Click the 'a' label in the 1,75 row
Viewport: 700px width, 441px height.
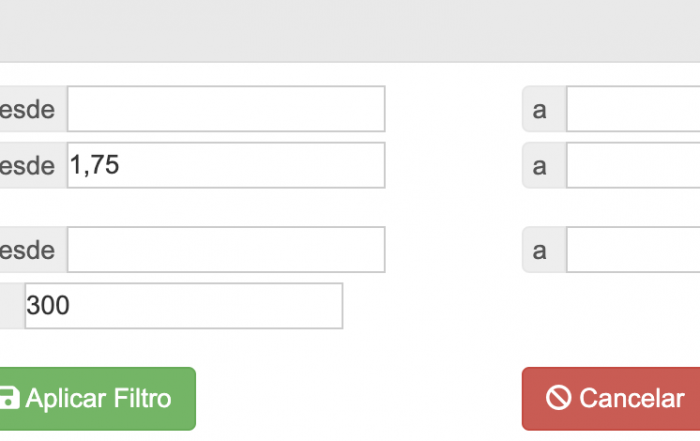click(x=541, y=165)
